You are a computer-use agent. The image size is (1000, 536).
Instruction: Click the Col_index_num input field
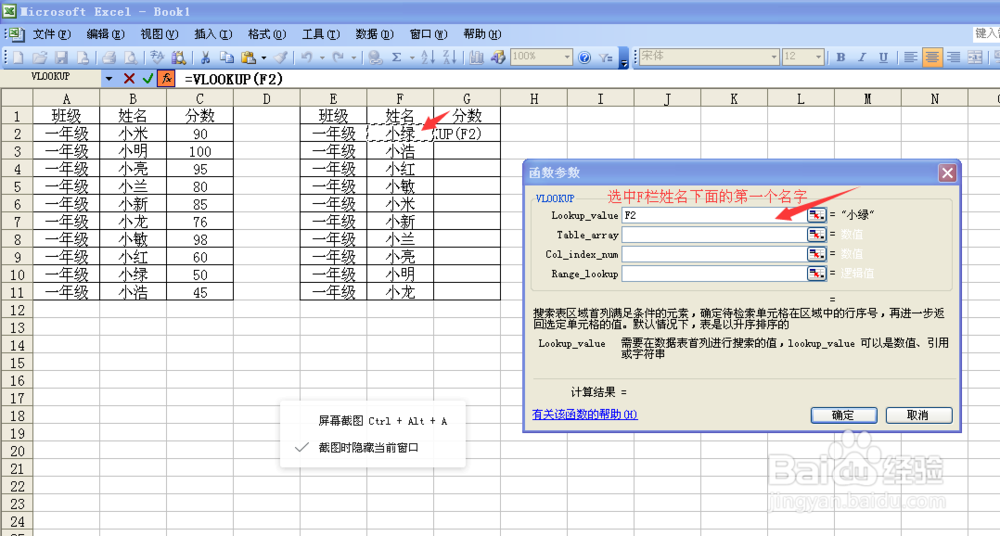pos(714,254)
